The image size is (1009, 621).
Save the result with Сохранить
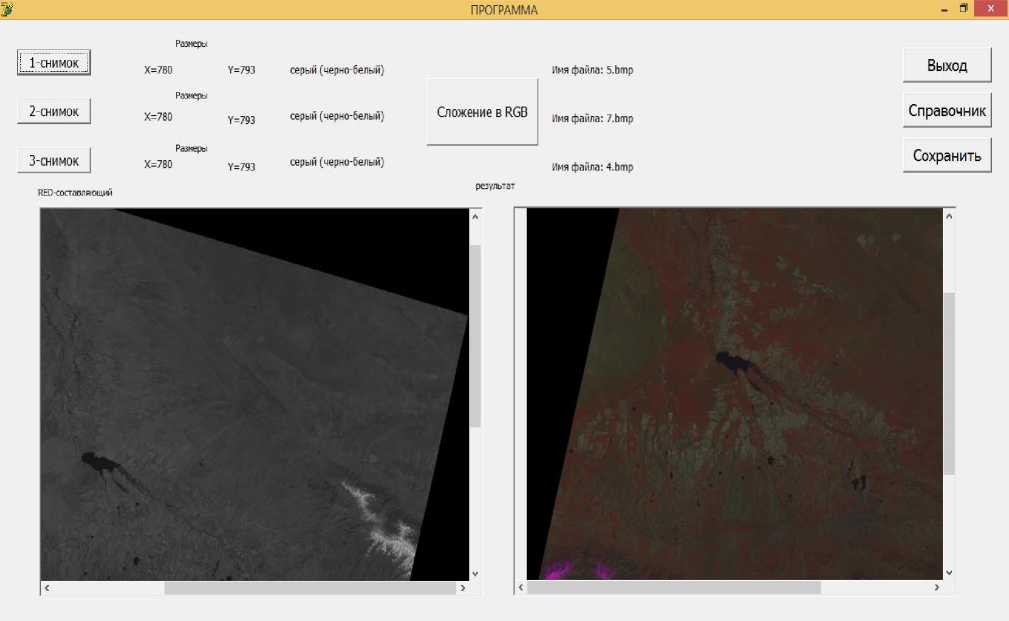pos(946,156)
